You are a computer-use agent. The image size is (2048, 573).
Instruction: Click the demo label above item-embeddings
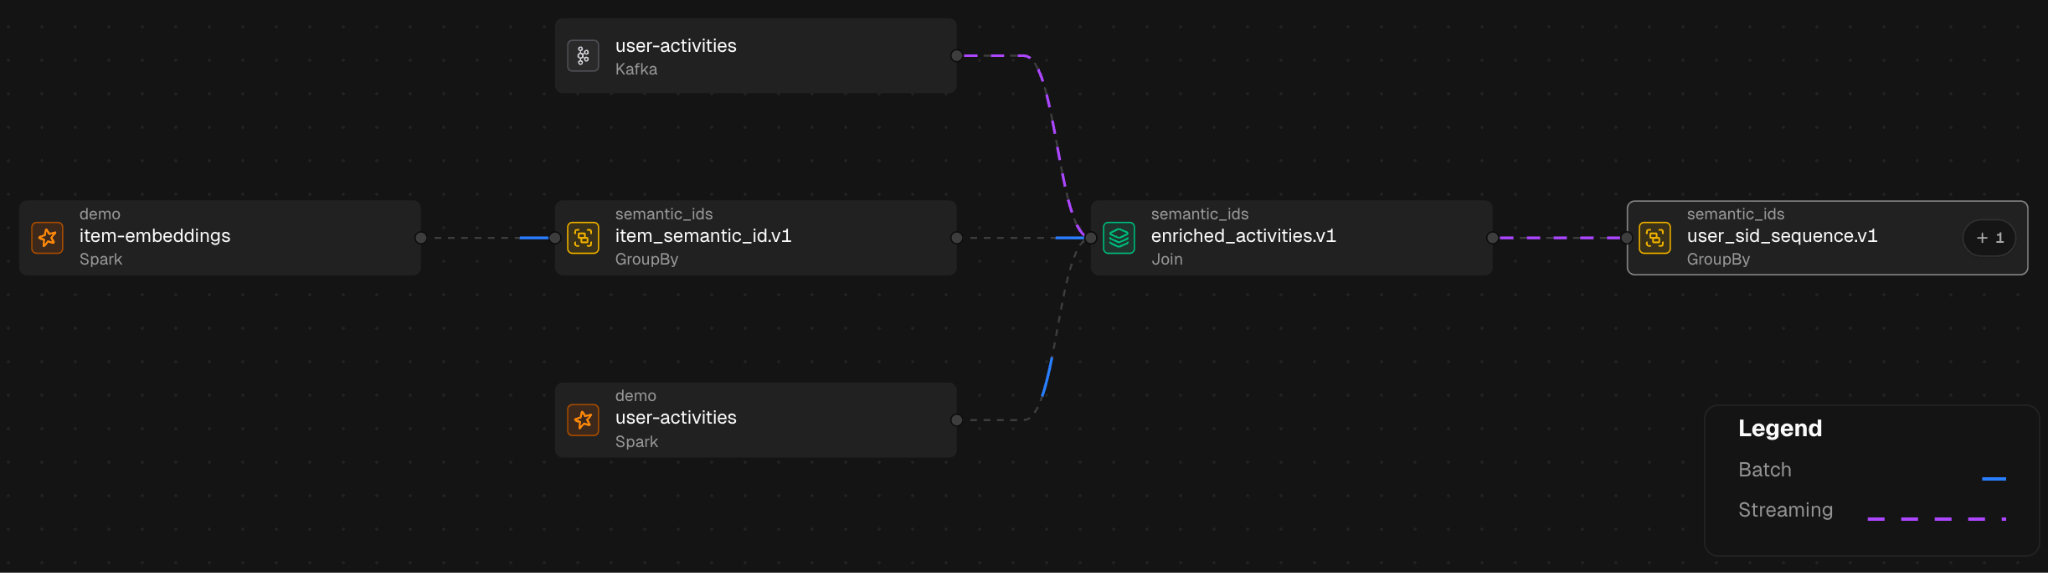pos(100,214)
